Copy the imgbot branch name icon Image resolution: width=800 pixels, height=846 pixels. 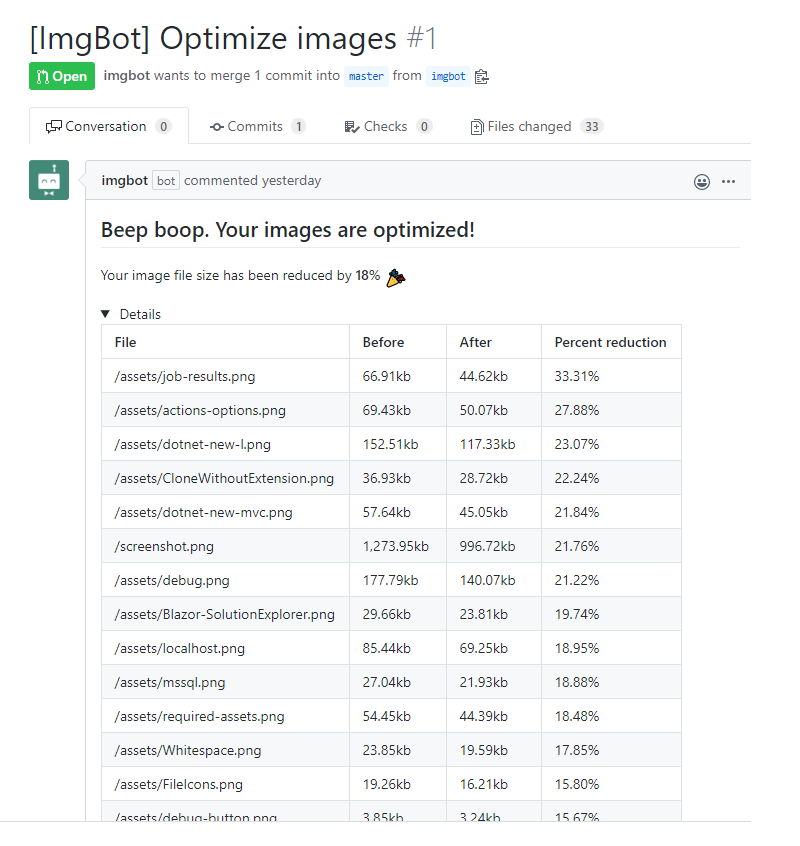481,76
